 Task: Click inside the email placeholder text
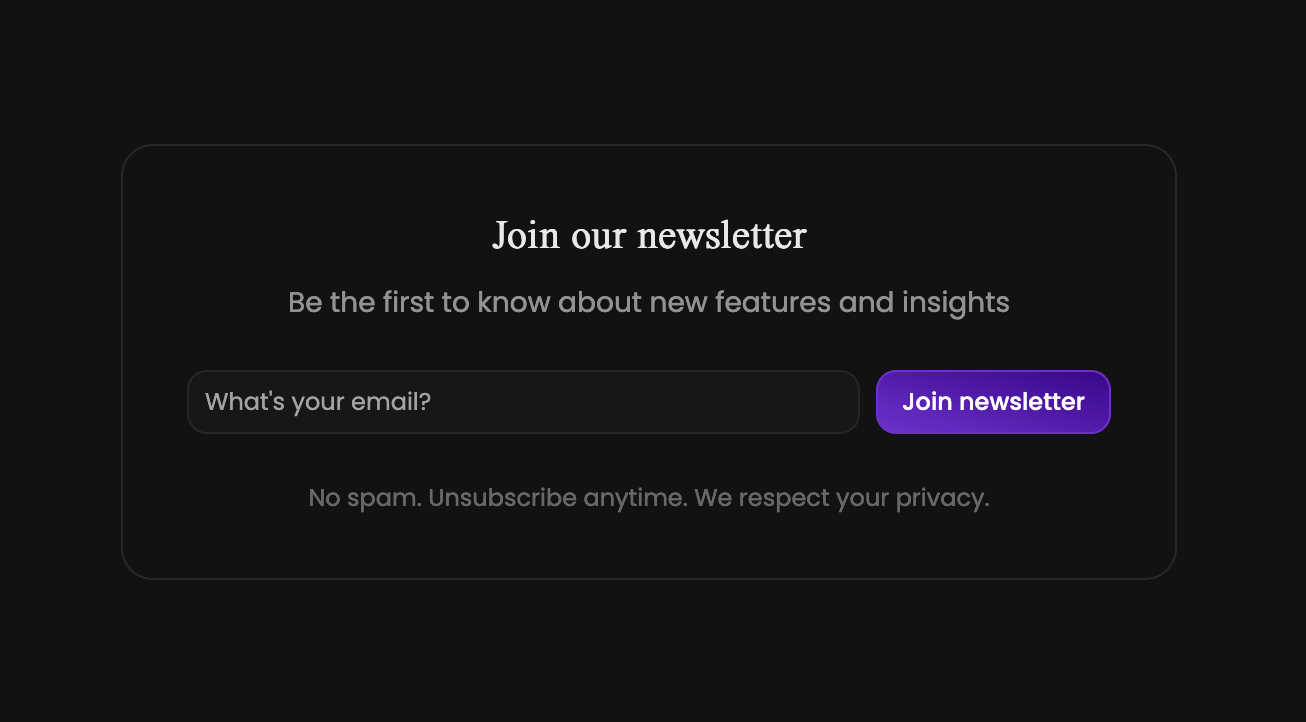pyautogui.click(x=316, y=401)
